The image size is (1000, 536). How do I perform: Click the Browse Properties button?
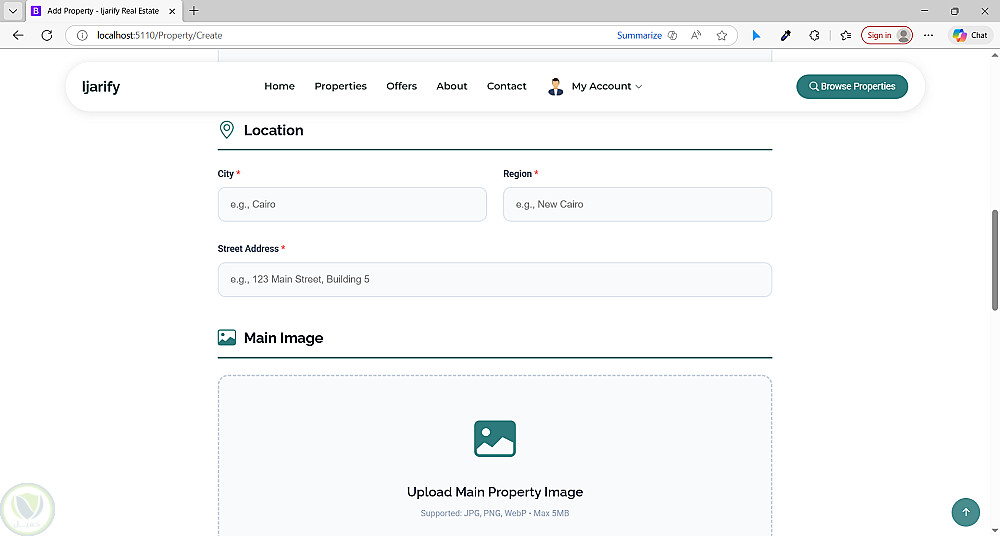[x=852, y=87]
